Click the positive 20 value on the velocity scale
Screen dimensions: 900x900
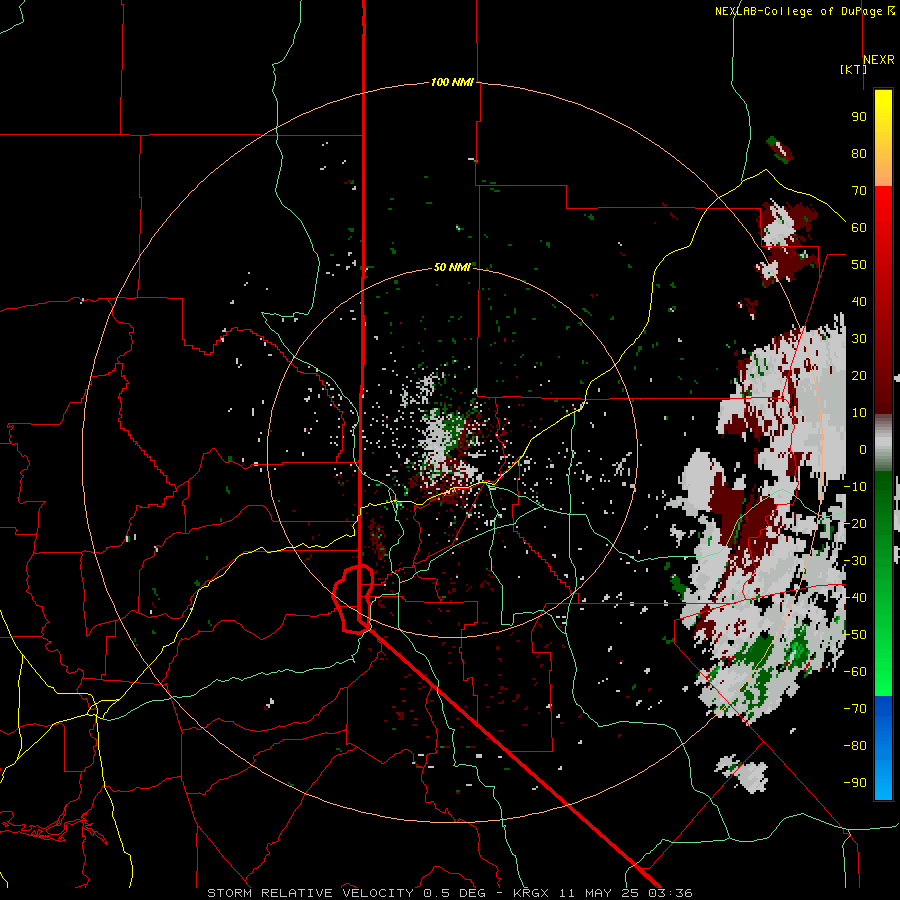pyautogui.click(x=859, y=375)
